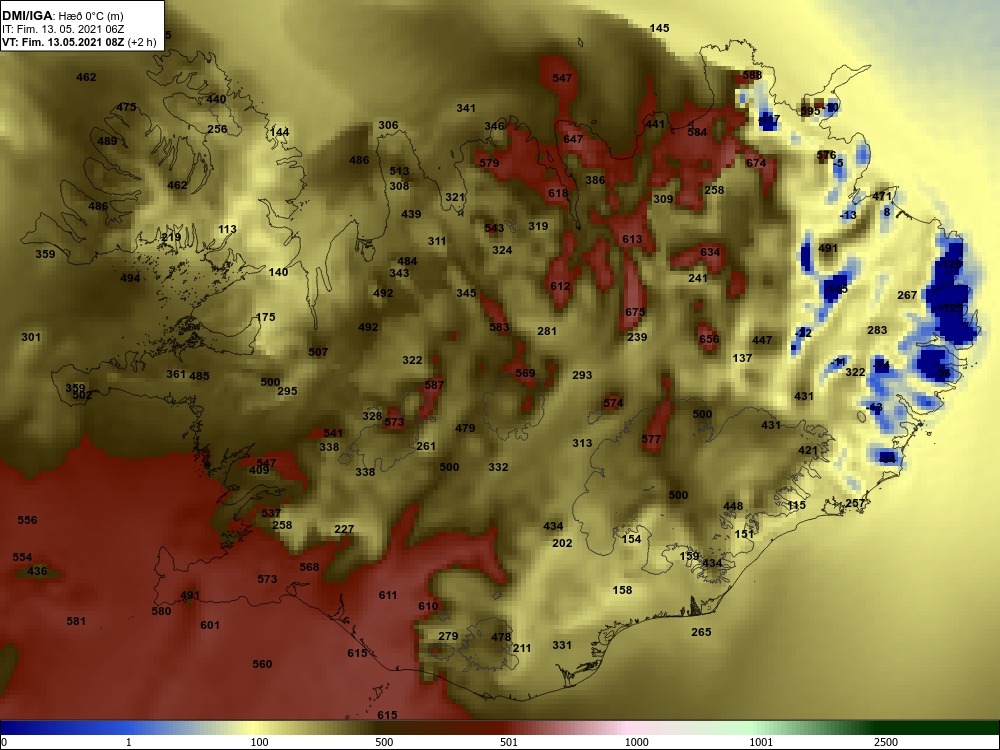Click the map value 409
This screenshot has width=1000, height=750.
tap(259, 470)
